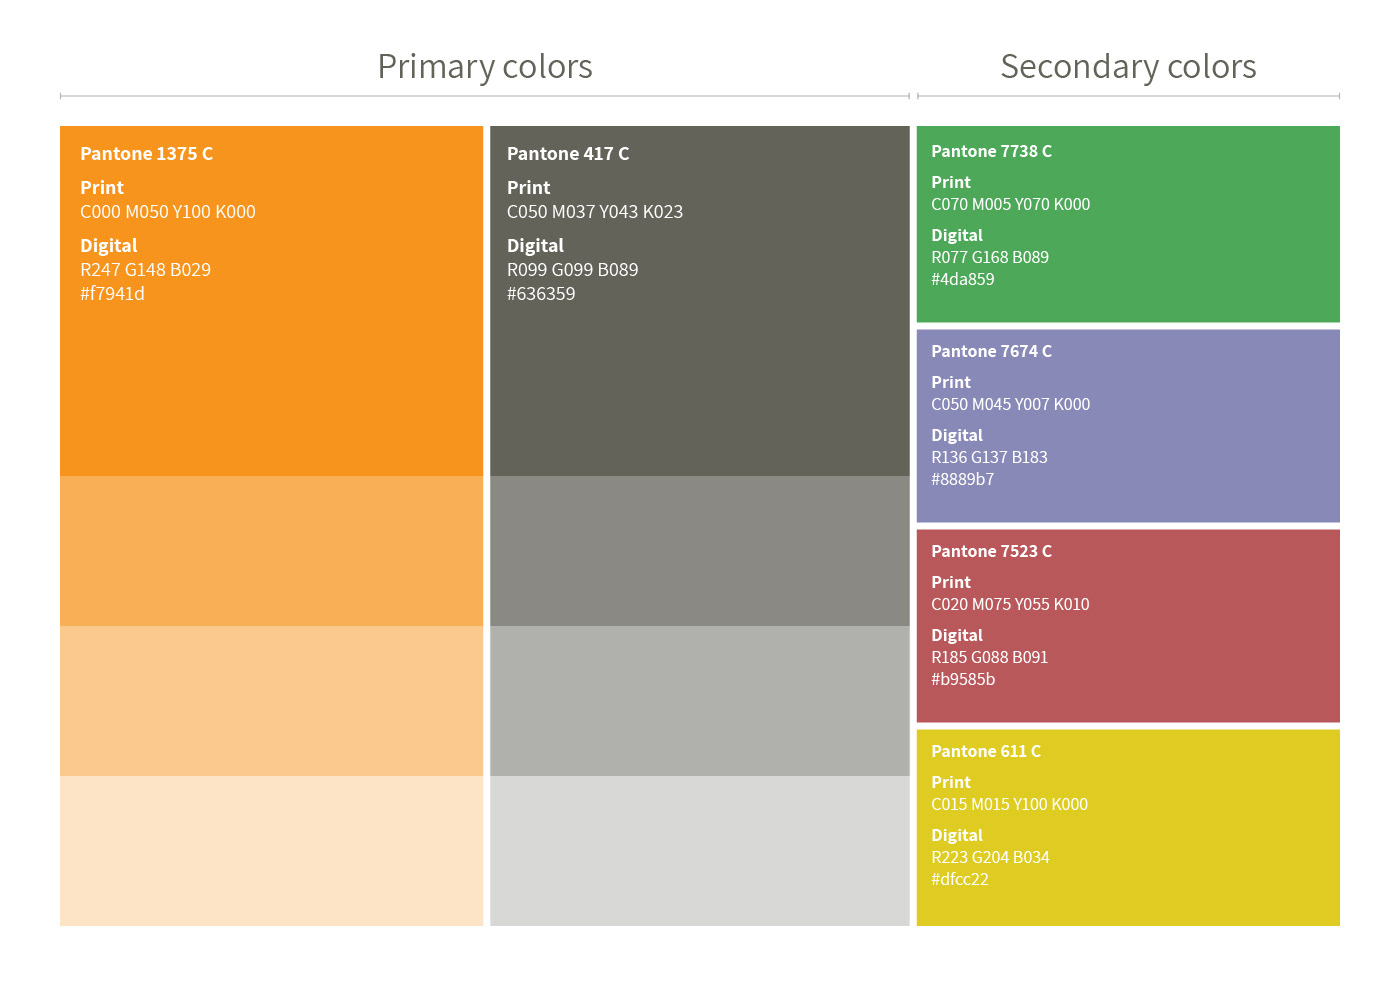Select the '#4da859' hex code
Viewport: 1400px width, 986px height.
(963, 279)
